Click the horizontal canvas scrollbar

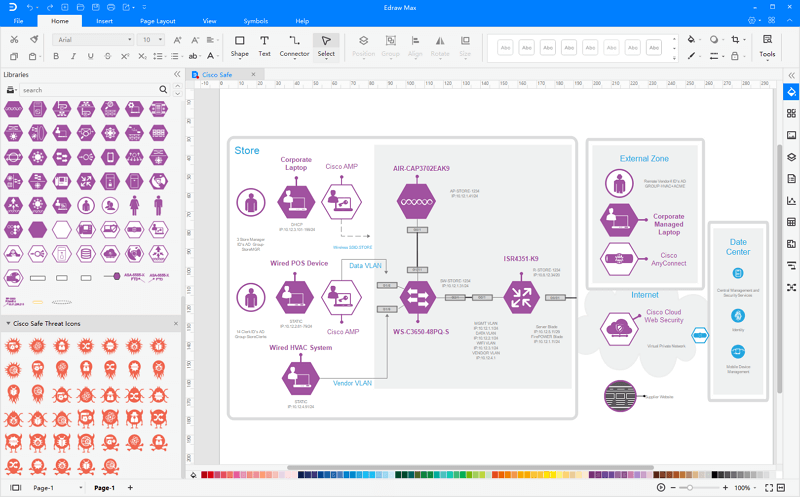click(470, 467)
